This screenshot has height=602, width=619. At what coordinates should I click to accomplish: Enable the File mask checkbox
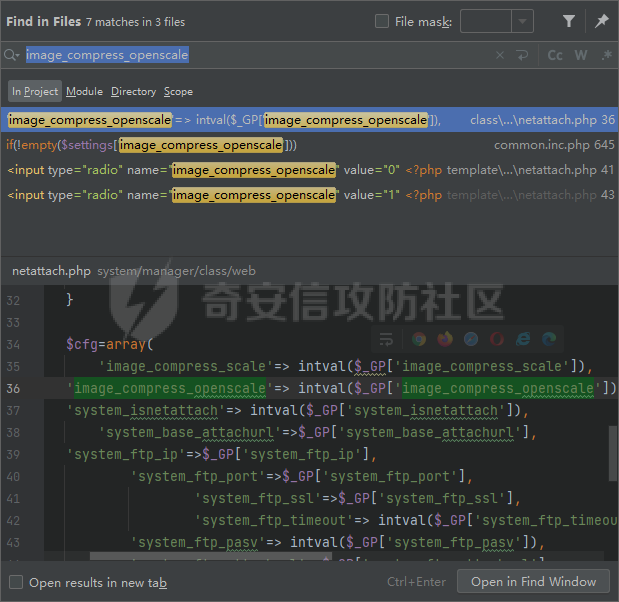[x=382, y=21]
